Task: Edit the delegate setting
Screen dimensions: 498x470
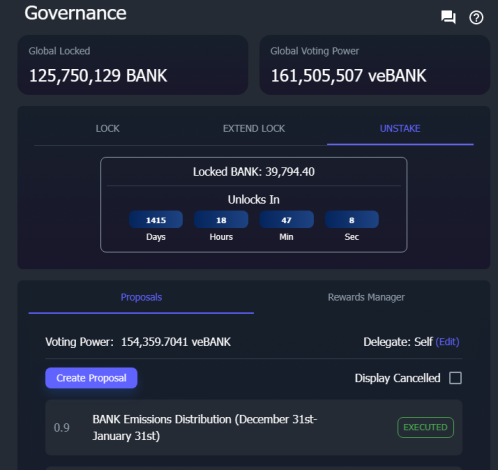Action: pos(447,342)
